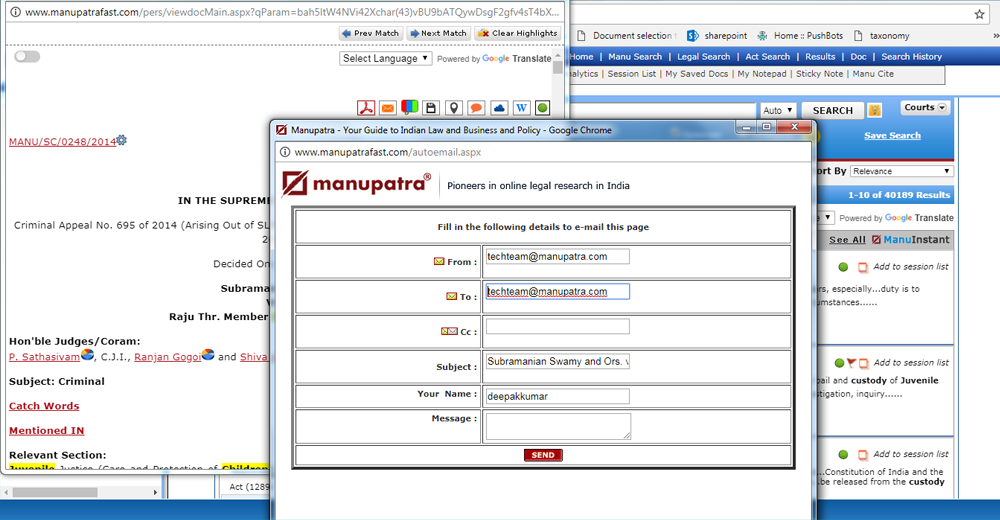Click the blue cloud save icon
The image size is (1000, 520).
(x=499, y=108)
